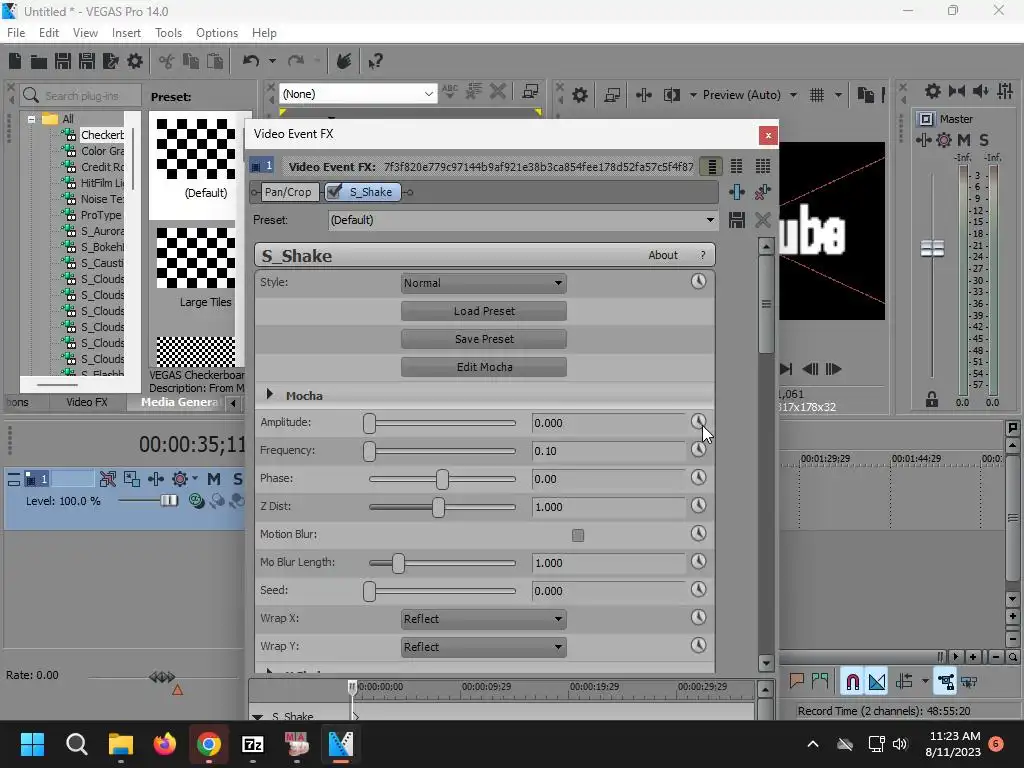Click the Save Preset button
Image resolution: width=1024 pixels, height=768 pixels.
click(483, 339)
